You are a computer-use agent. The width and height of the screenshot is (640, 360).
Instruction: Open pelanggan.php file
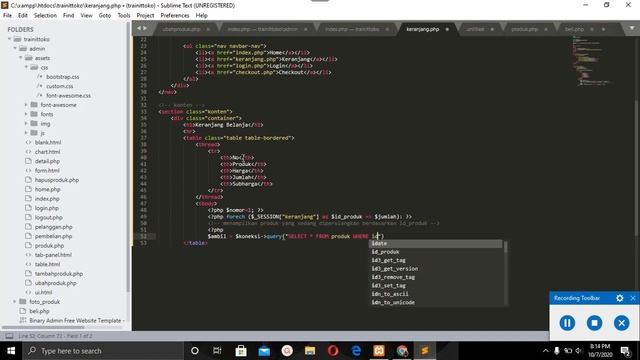point(53,227)
